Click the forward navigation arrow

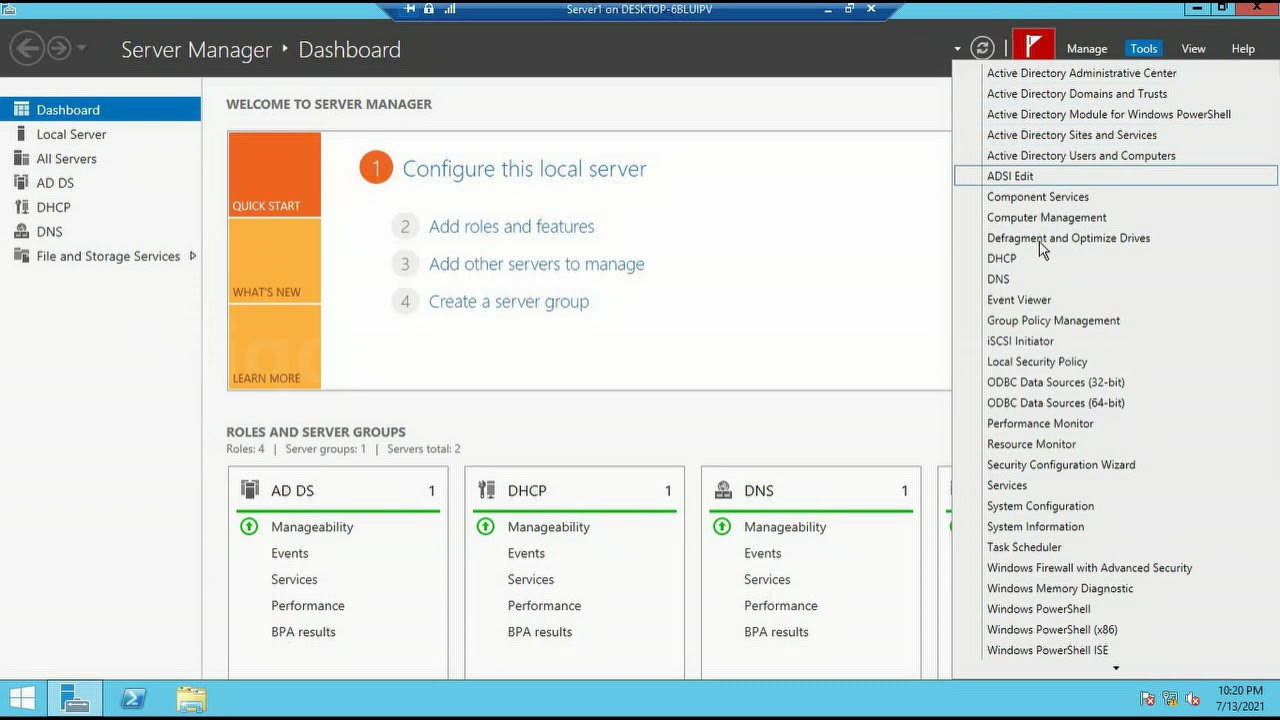pos(59,48)
